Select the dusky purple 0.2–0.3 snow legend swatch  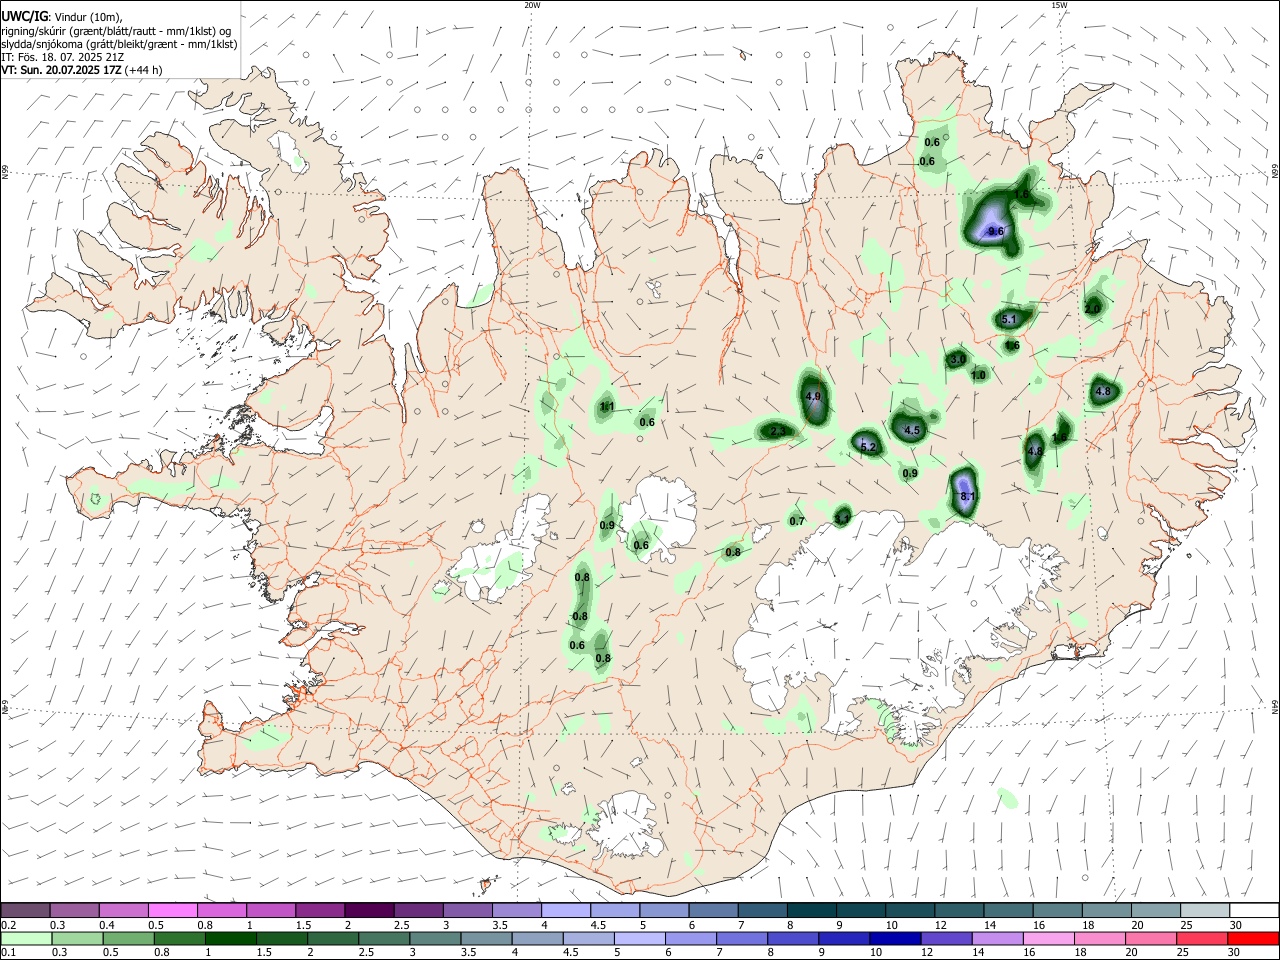[25, 910]
